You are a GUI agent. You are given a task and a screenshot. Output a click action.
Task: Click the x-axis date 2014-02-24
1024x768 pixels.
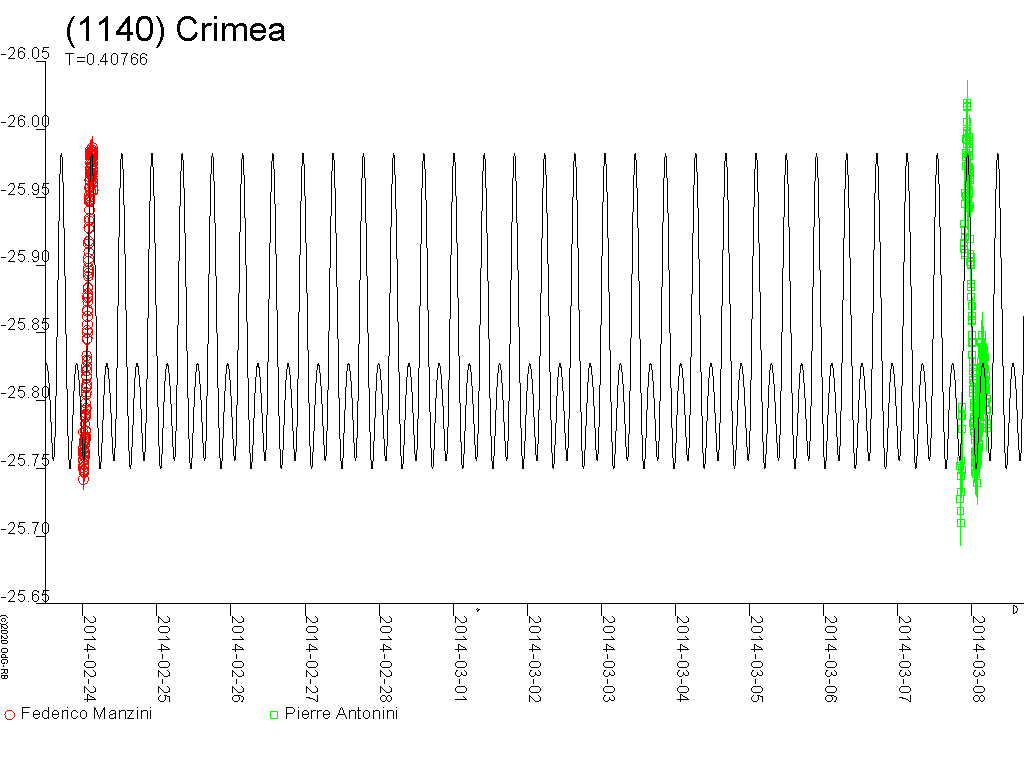tap(89, 658)
